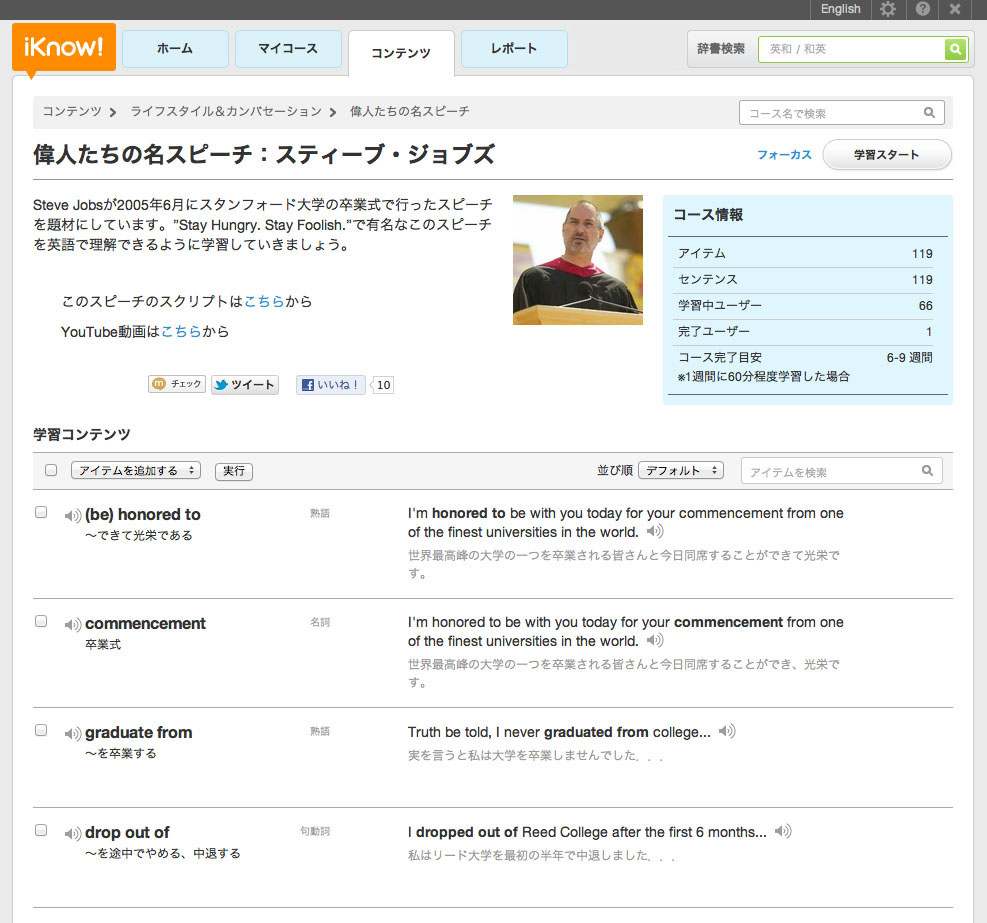Play the 'graduated from college' sentence audio
Image resolution: width=987 pixels, height=923 pixels.
tap(727, 731)
